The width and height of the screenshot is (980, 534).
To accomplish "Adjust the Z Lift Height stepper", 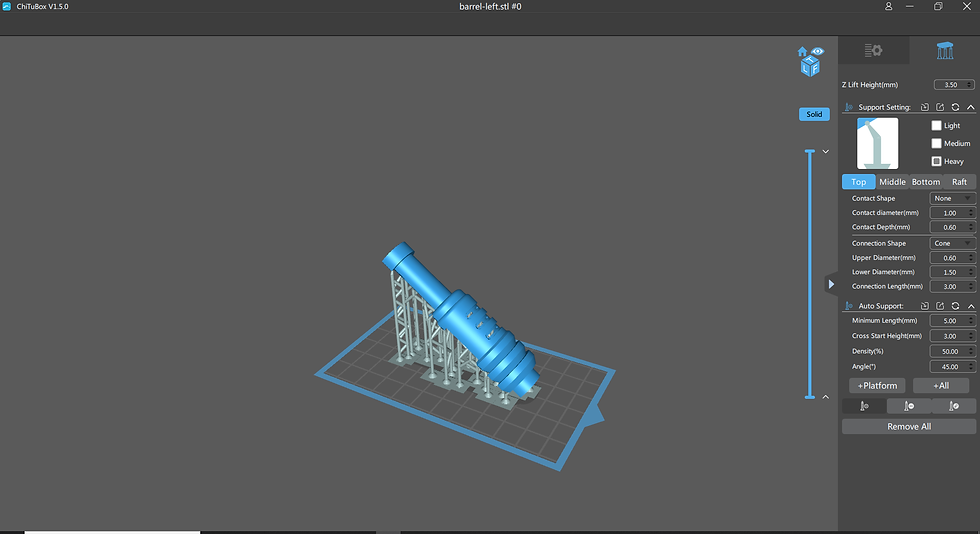I will [x=970, y=84].
